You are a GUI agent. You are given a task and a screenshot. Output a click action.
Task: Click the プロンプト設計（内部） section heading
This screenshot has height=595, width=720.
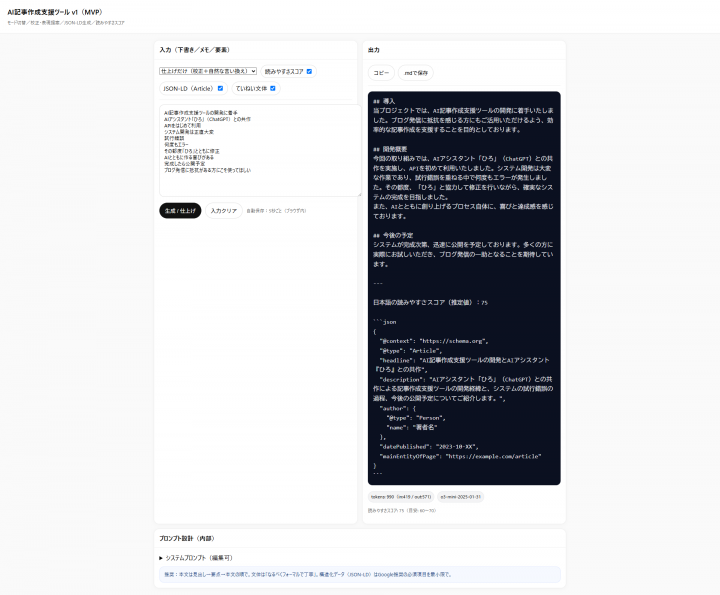coord(186,538)
